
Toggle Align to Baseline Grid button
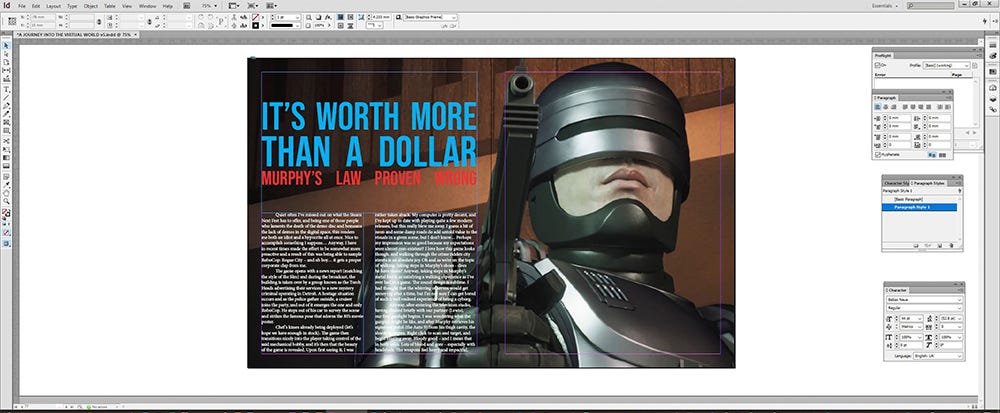(x=943, y=155)
